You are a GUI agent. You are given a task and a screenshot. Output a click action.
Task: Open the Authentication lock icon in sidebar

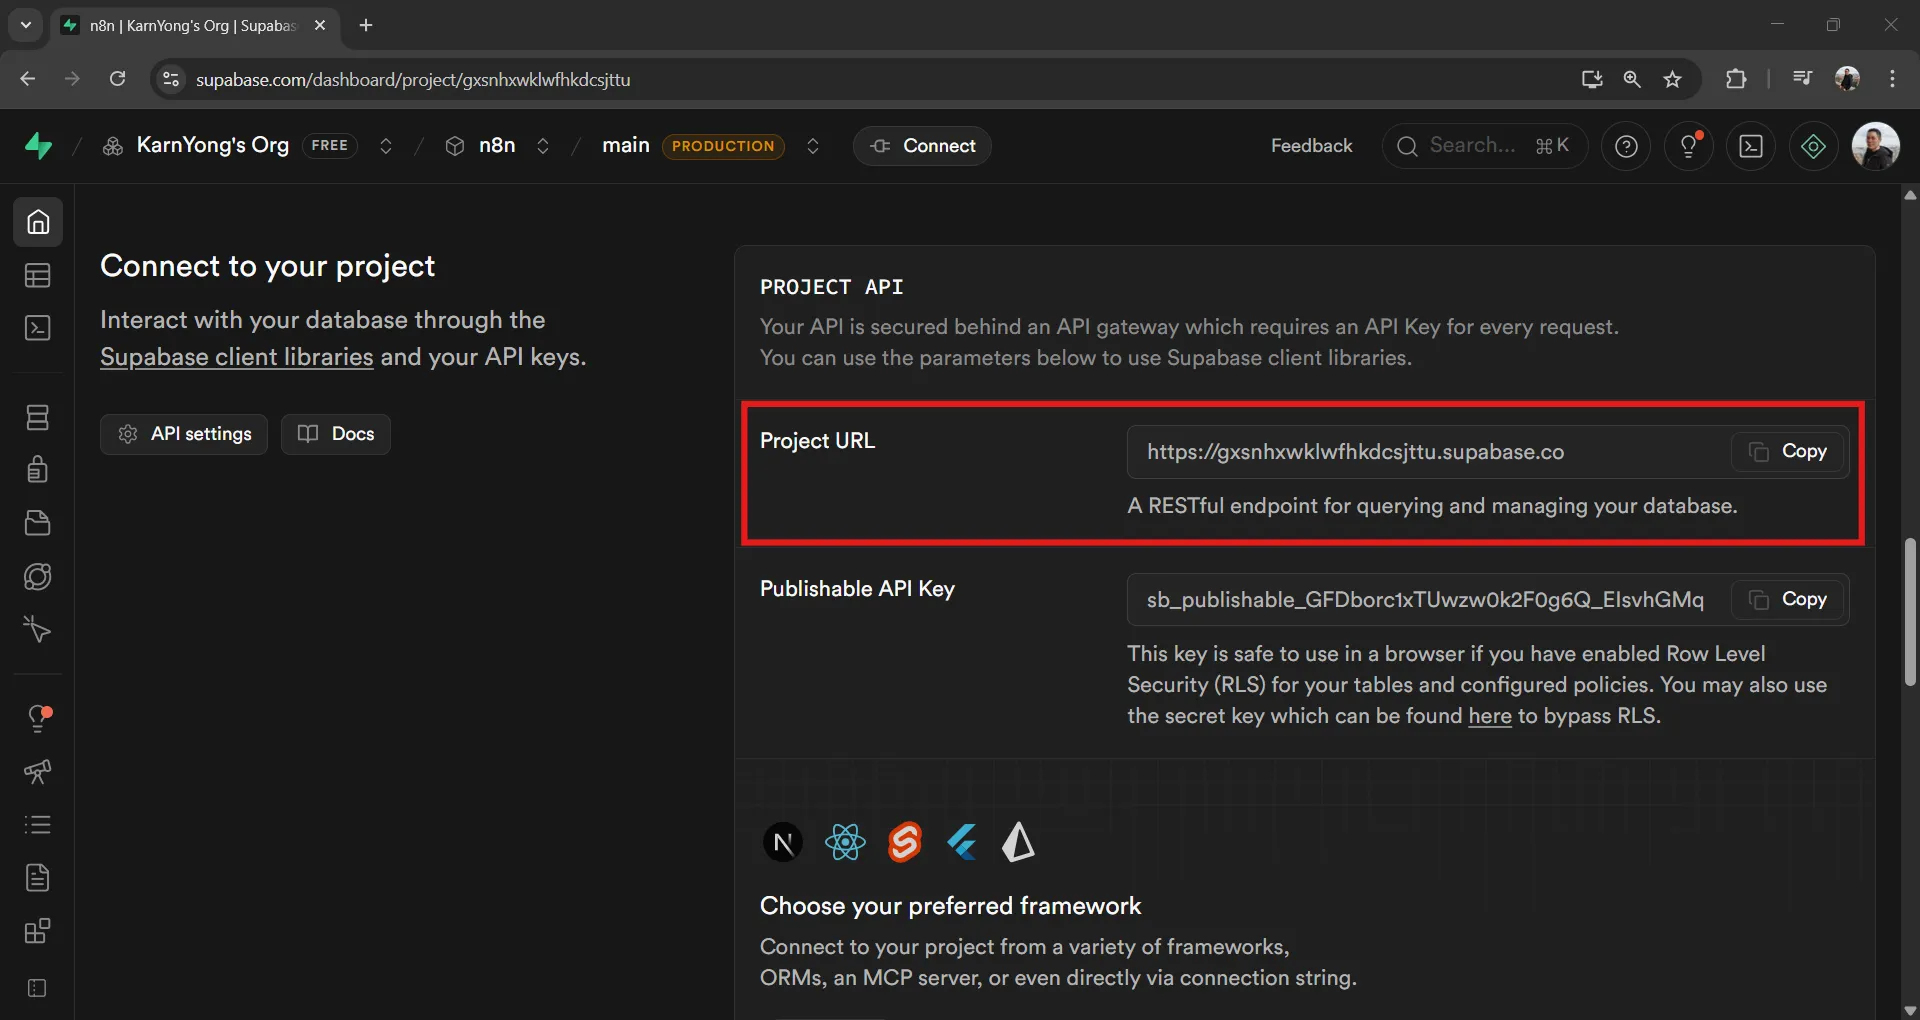pos(38,470)
